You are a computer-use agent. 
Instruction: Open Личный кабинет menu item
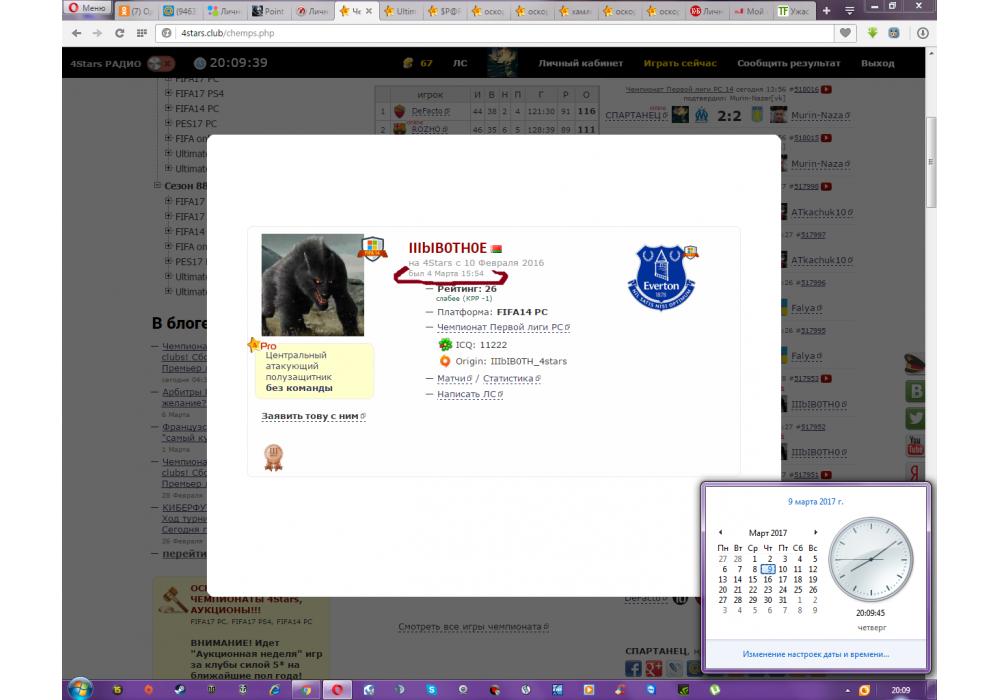click(x=580, y=63)
